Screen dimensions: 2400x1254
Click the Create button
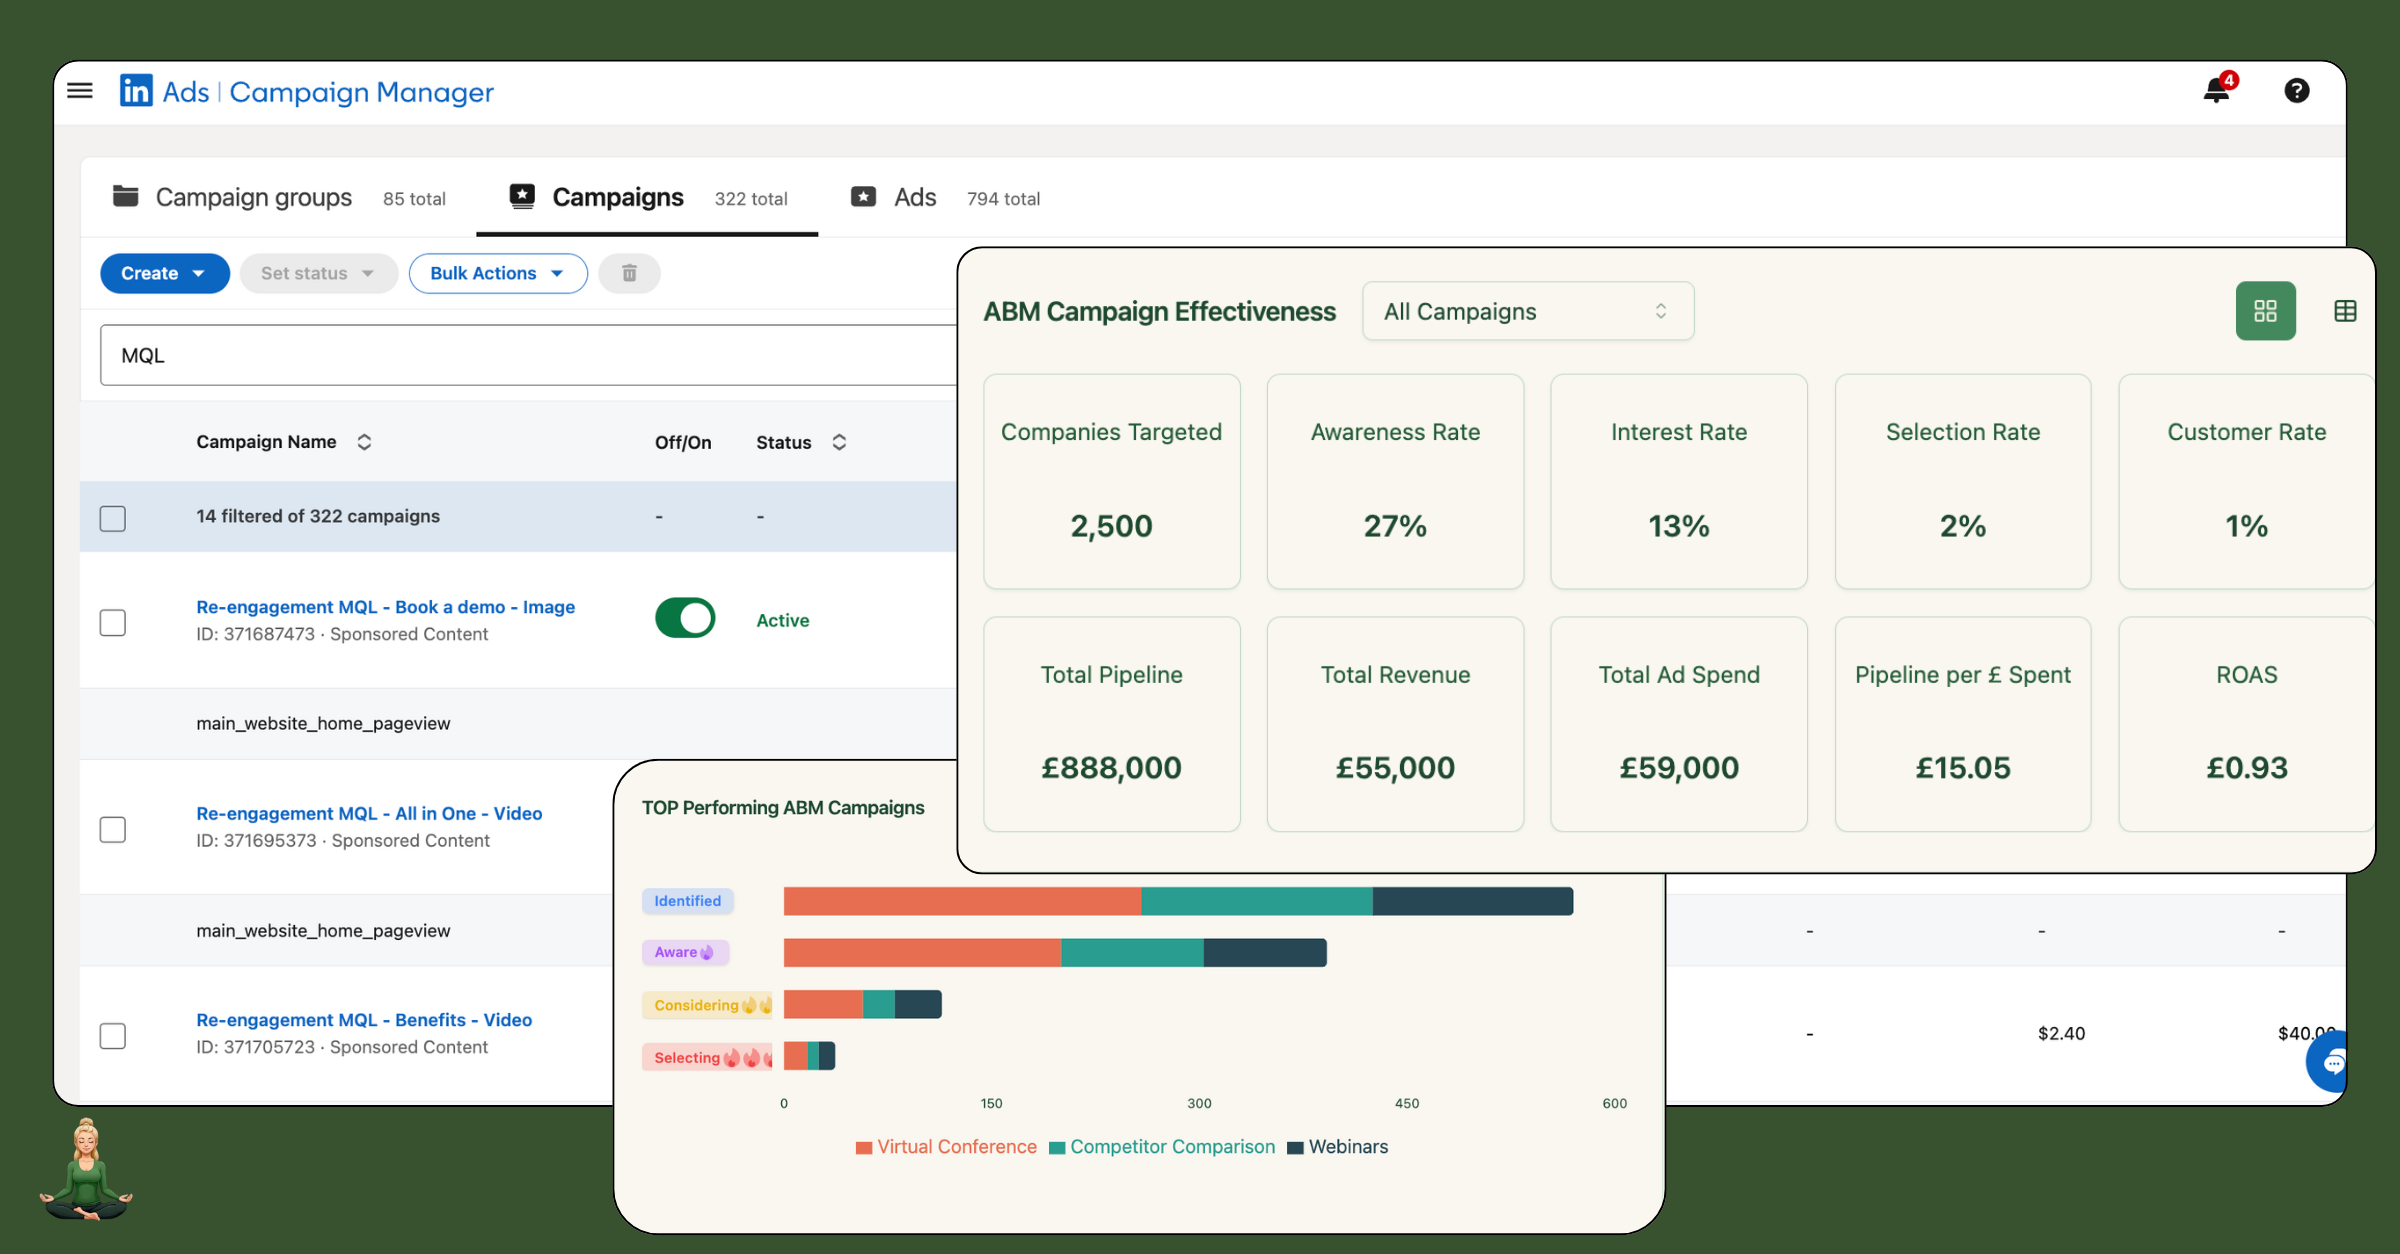[164, 273]
